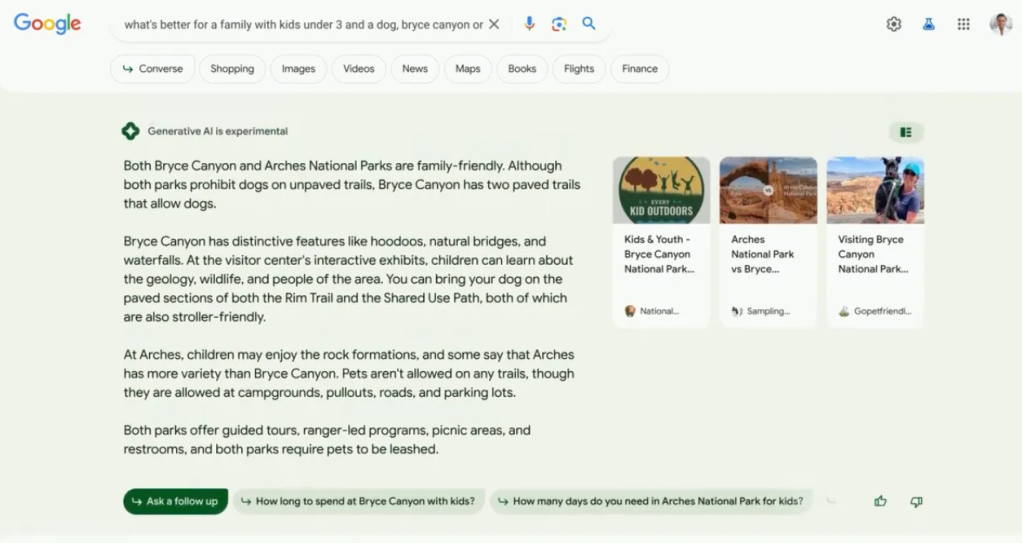Click the Google account profile picture

[x=1000, y=24]
